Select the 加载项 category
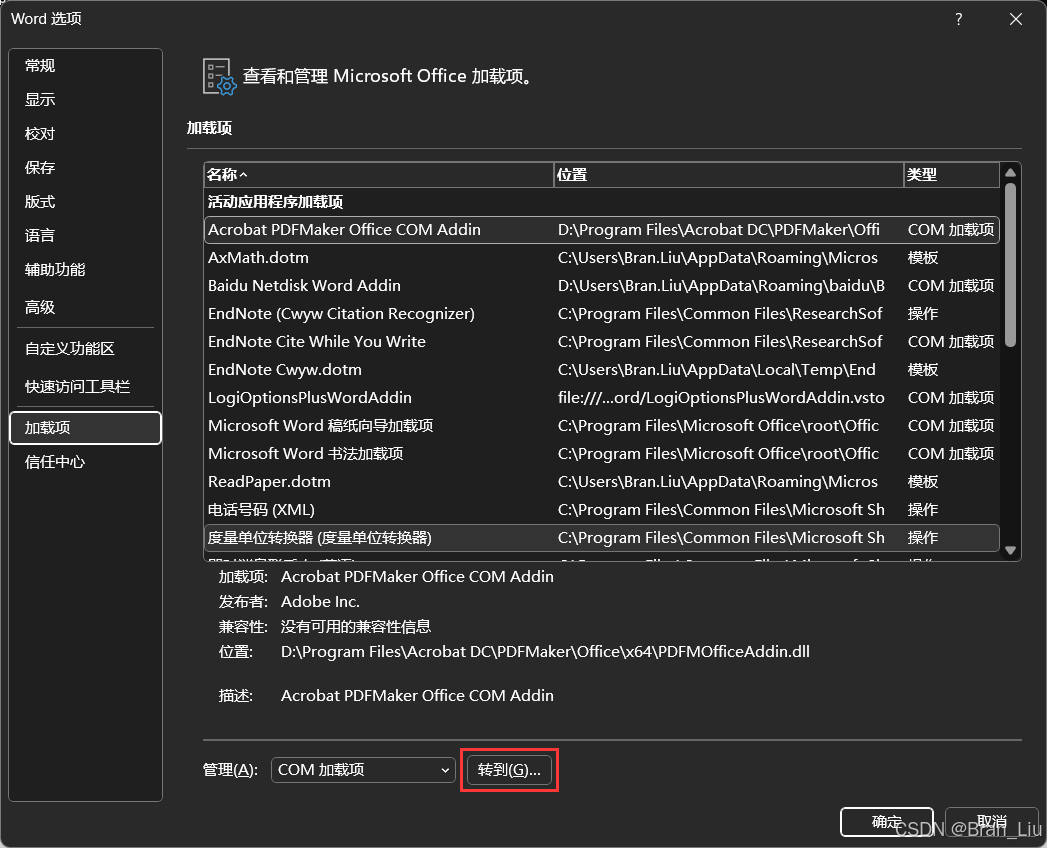The height and width of the screenshot is (848, 1047). (x=85, y=428)
